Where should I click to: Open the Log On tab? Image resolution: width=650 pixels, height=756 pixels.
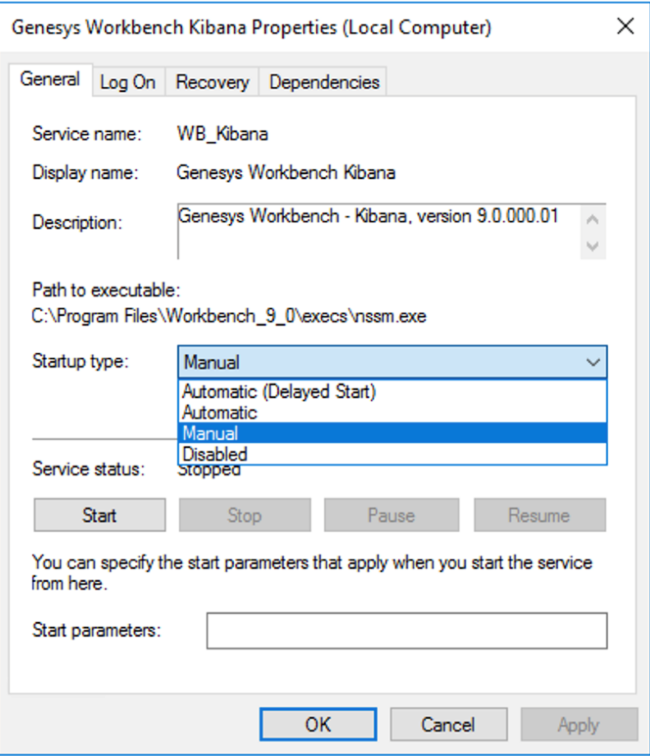[128, 82]
